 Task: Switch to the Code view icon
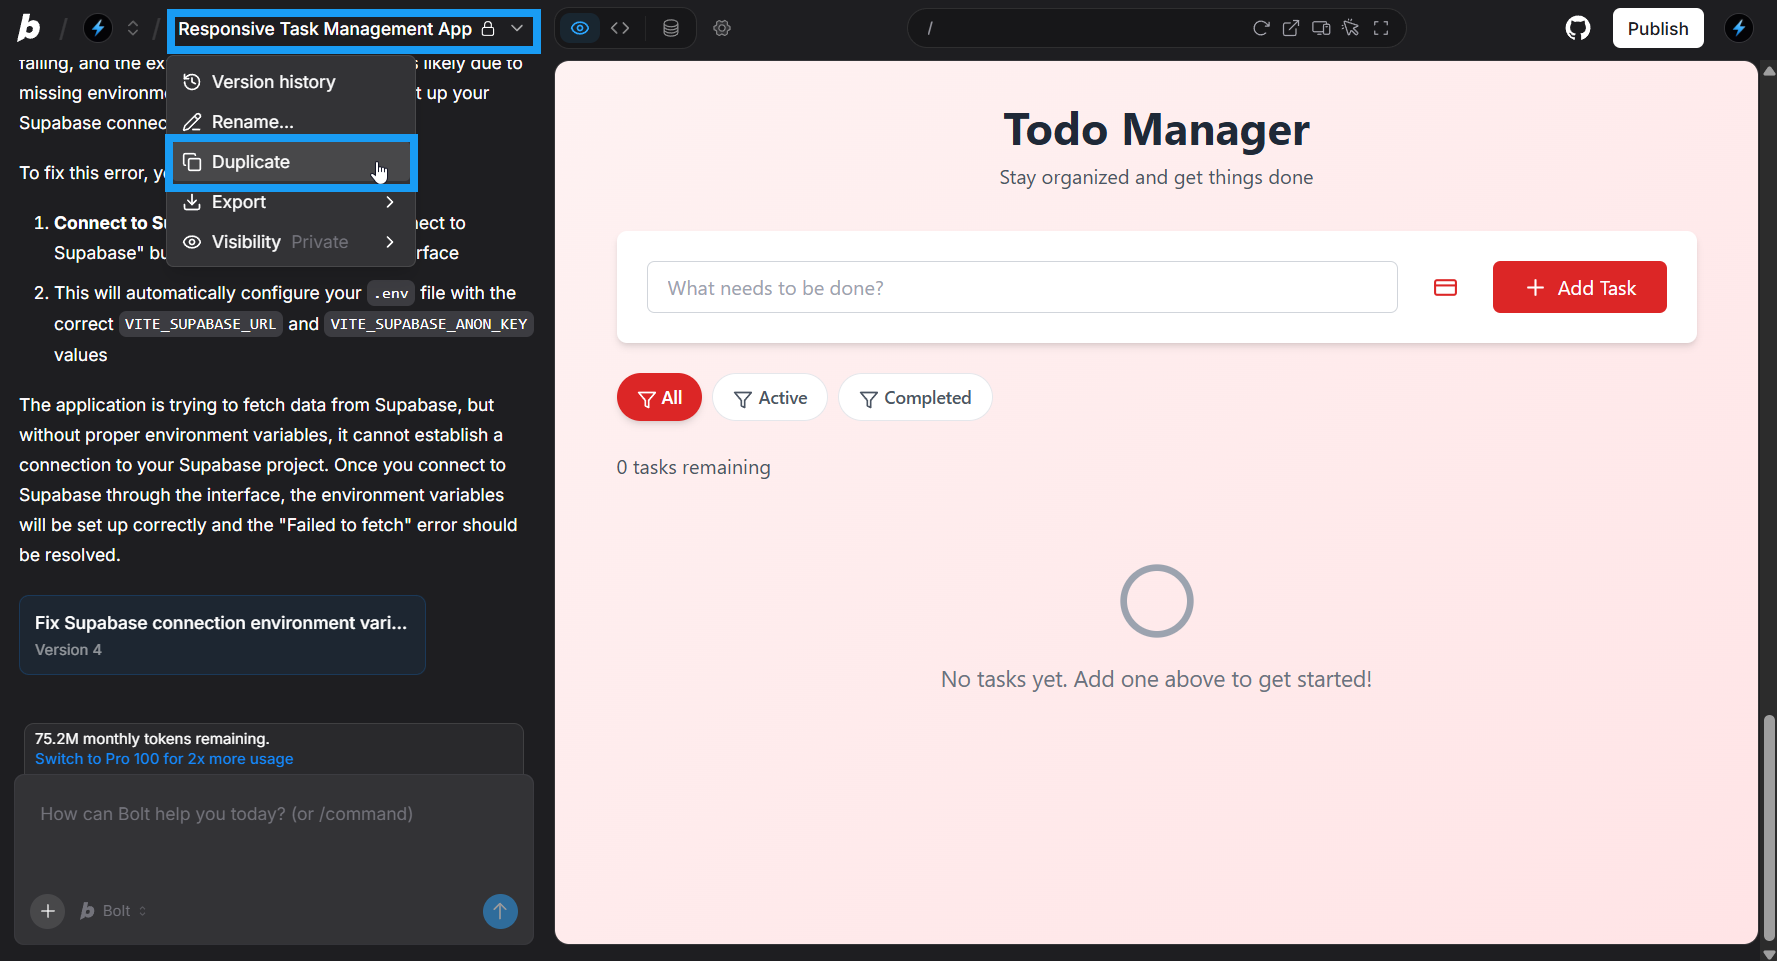[x=620, y=28]
